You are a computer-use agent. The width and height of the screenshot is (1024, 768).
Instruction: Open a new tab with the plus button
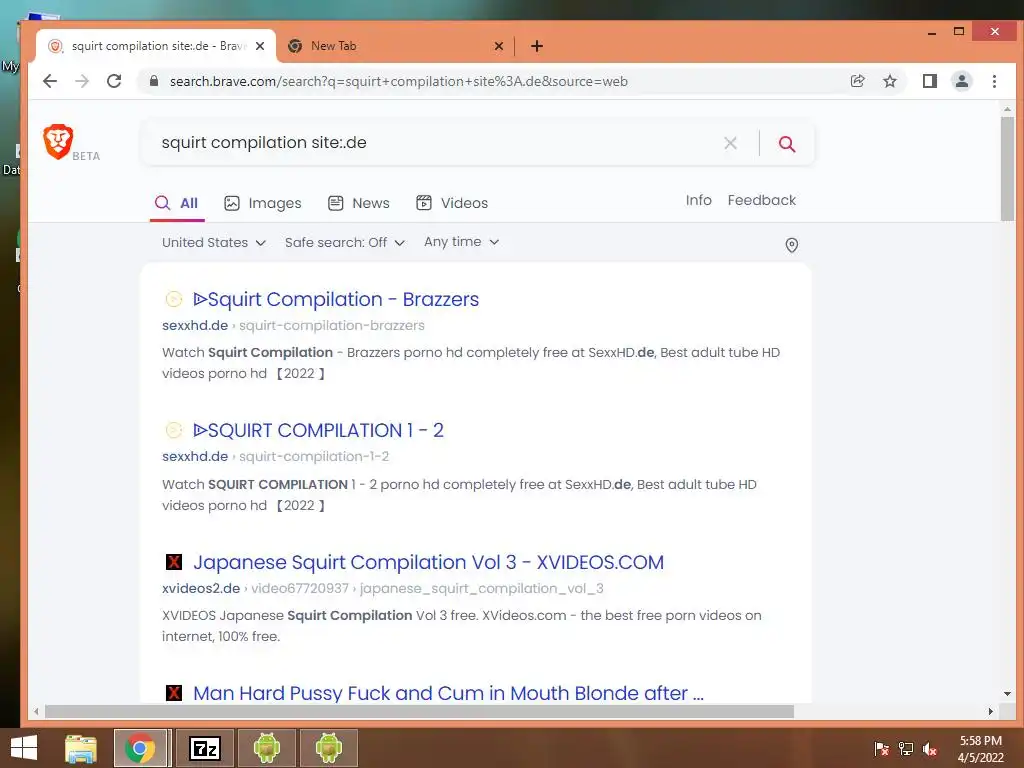(x=537, y=46)
